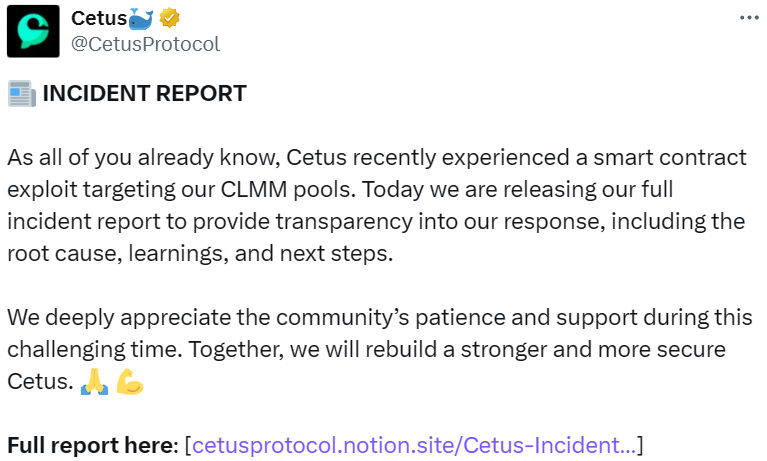
Task: Click the words "smart contract"
Action: click(x=681, y=158)
